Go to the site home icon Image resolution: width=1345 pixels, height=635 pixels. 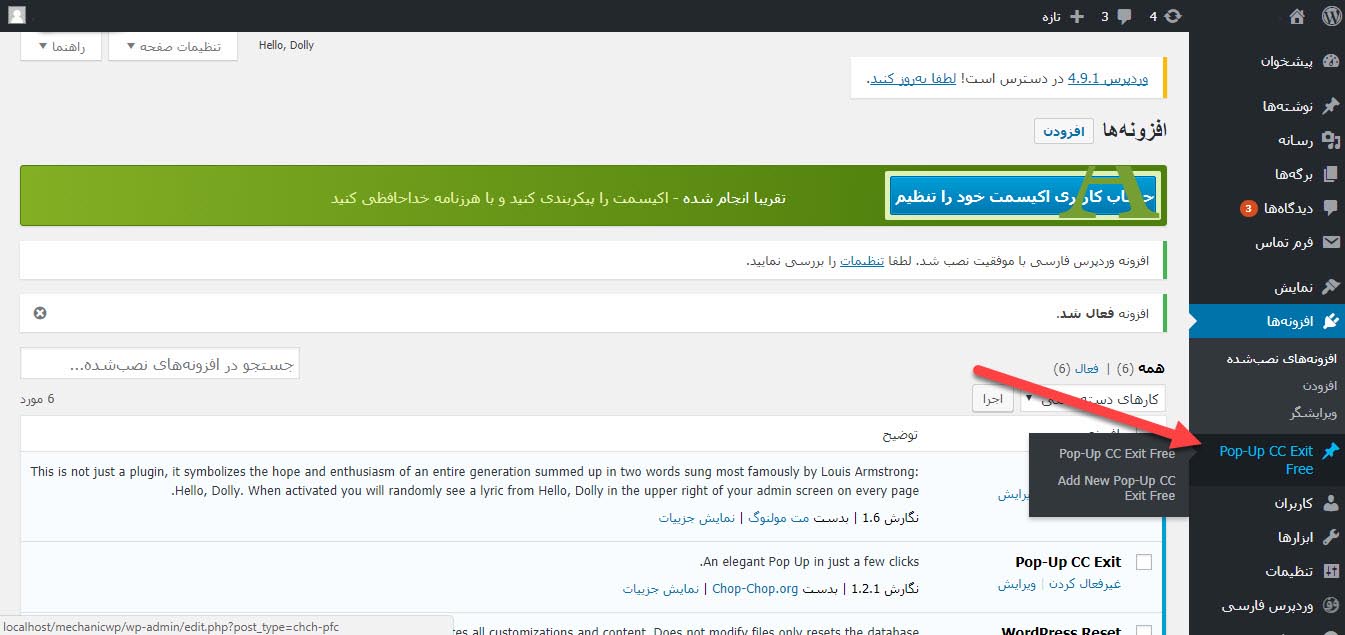coord(1297,16)
